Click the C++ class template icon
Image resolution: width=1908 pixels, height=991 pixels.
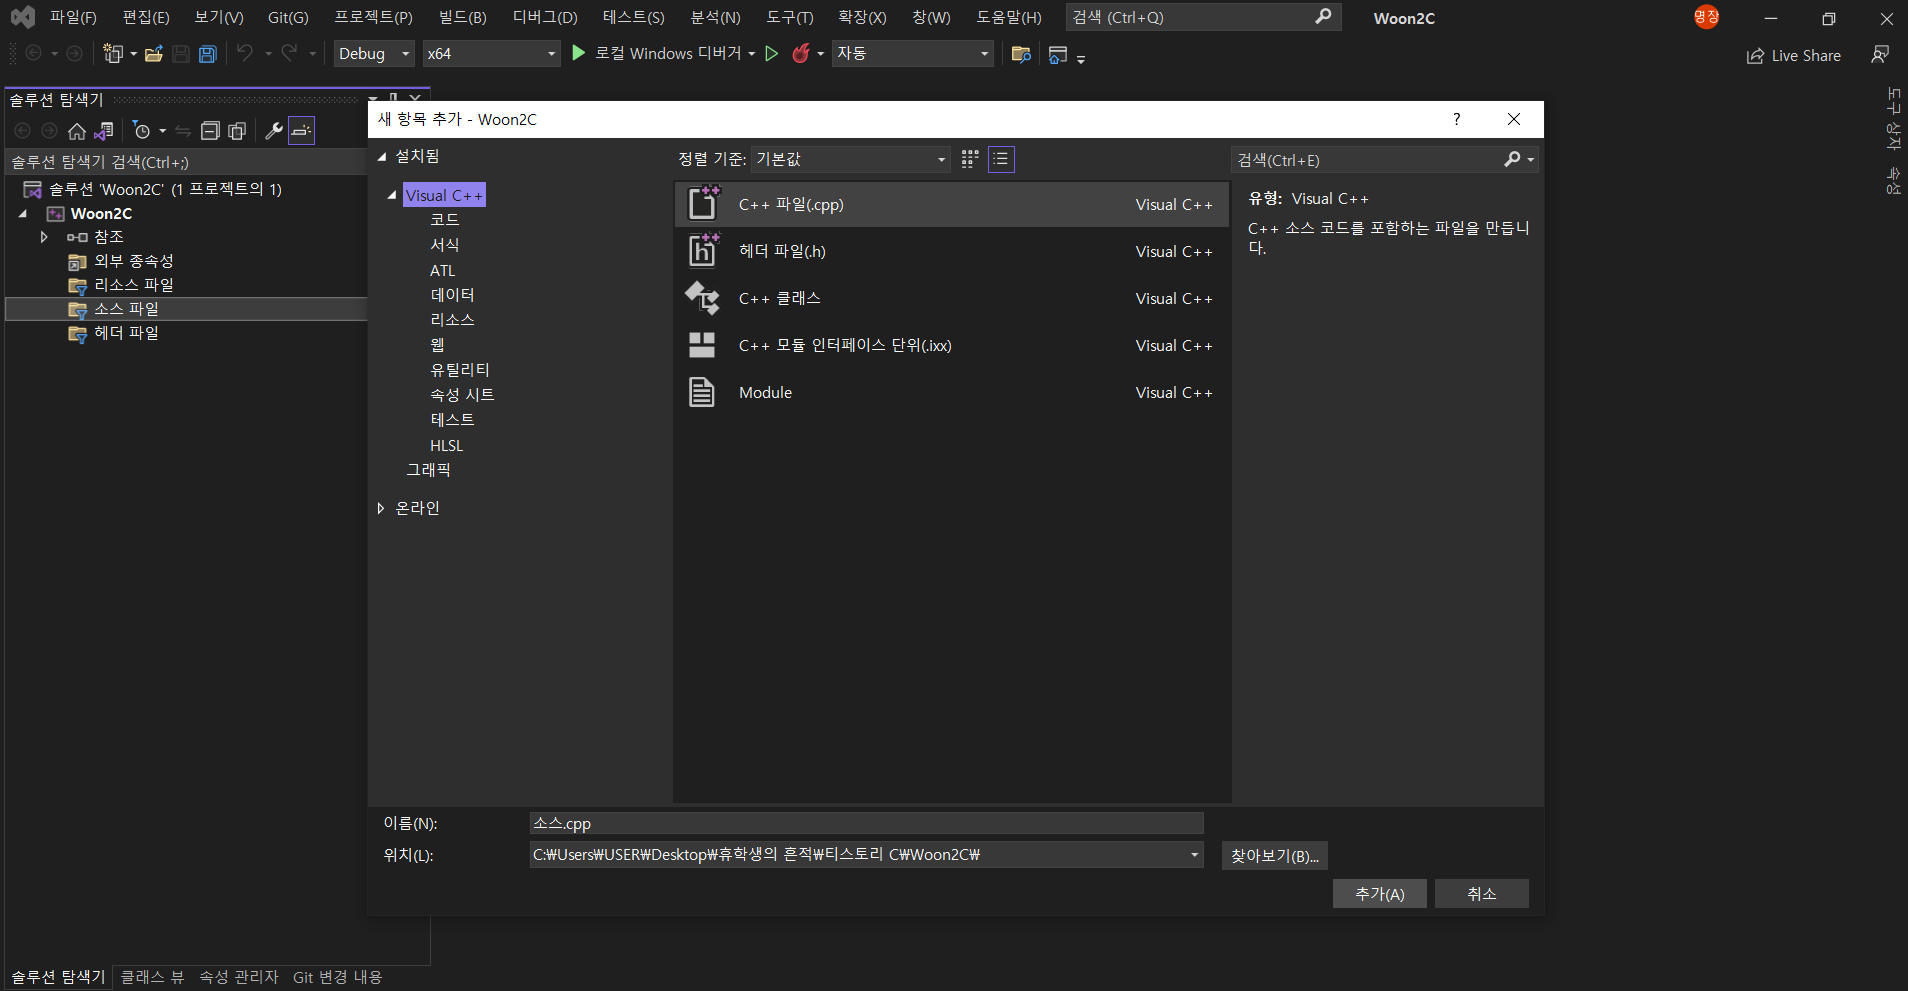point(702,298)
